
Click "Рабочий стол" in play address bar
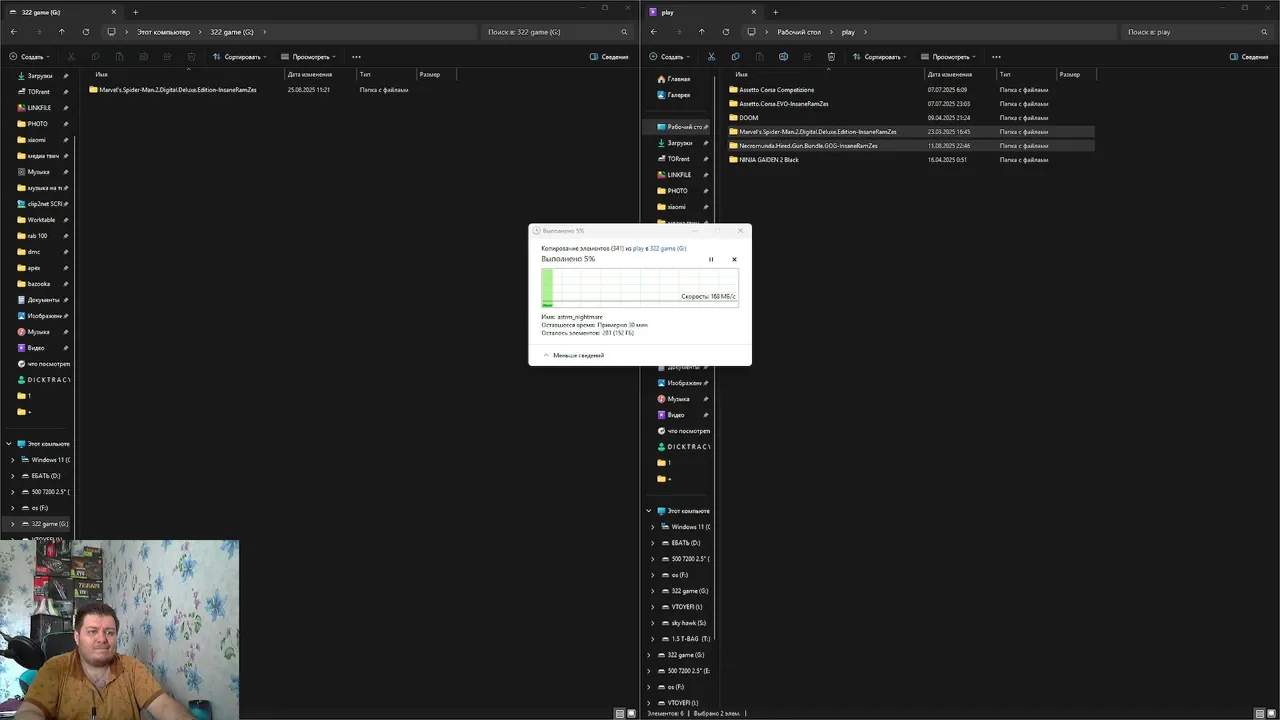pyautogui.click(x=799, y=32)
